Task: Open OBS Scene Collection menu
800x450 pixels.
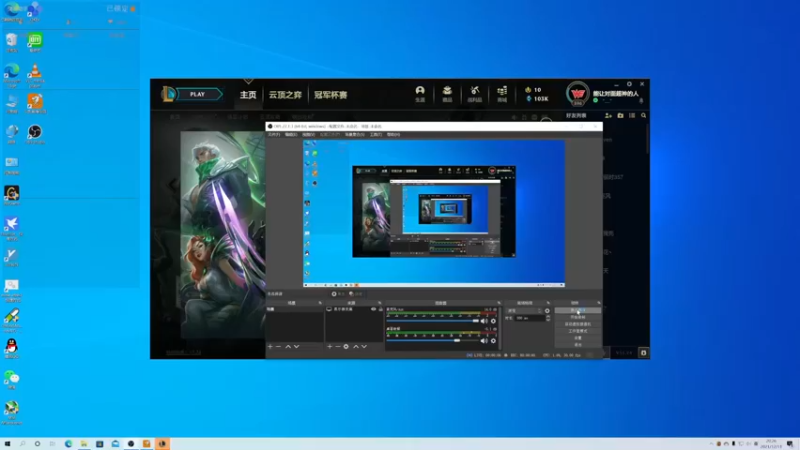Action: click(x=355, y=135)
